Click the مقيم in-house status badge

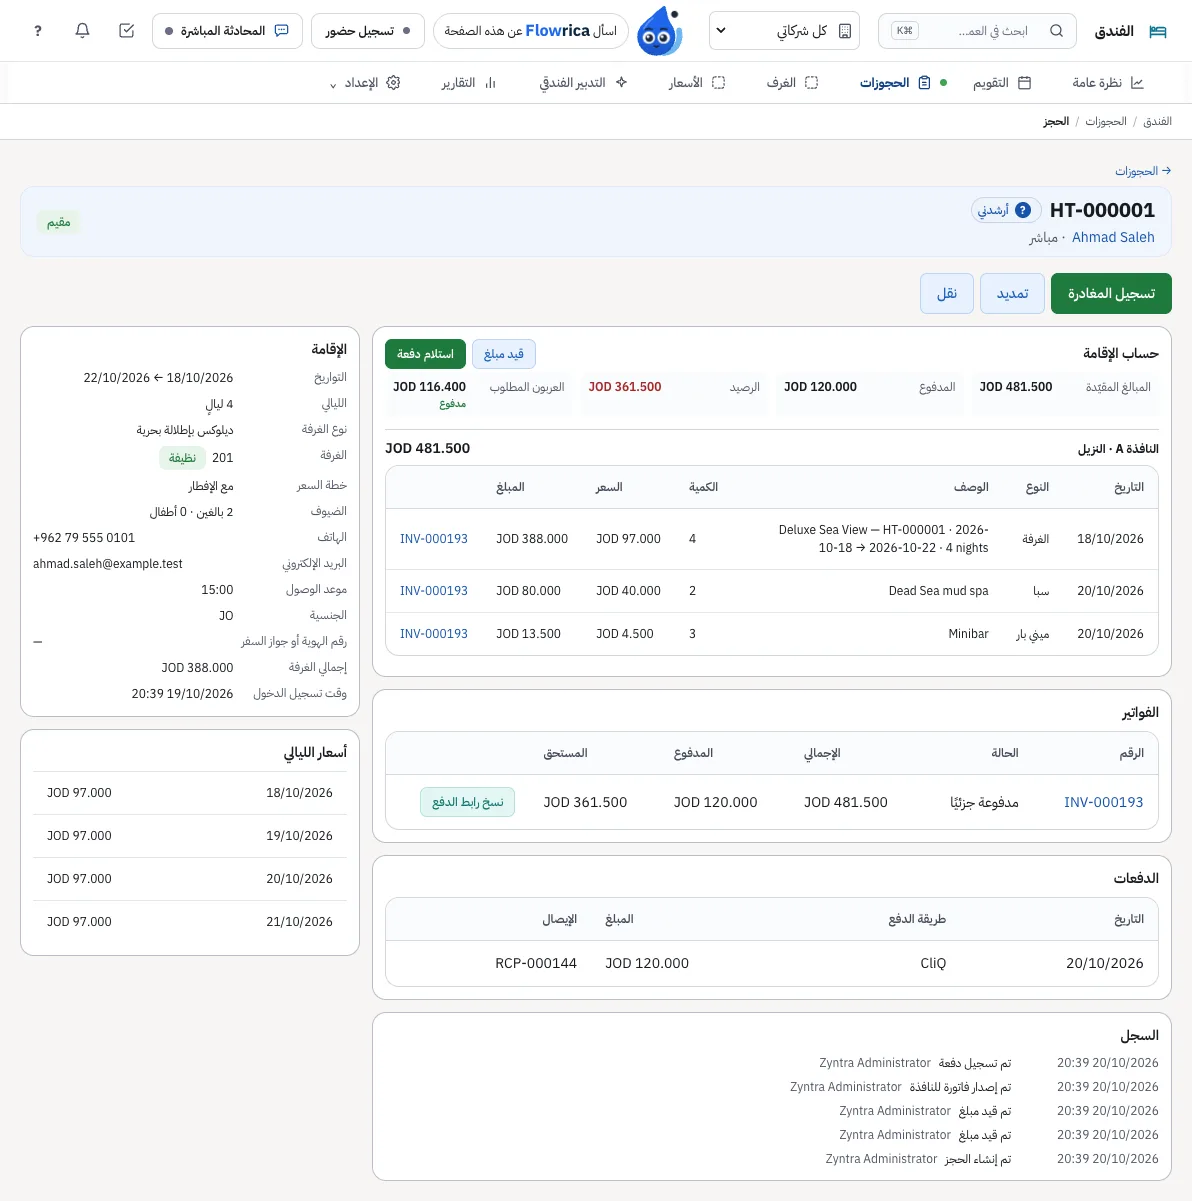coord(59,222)
